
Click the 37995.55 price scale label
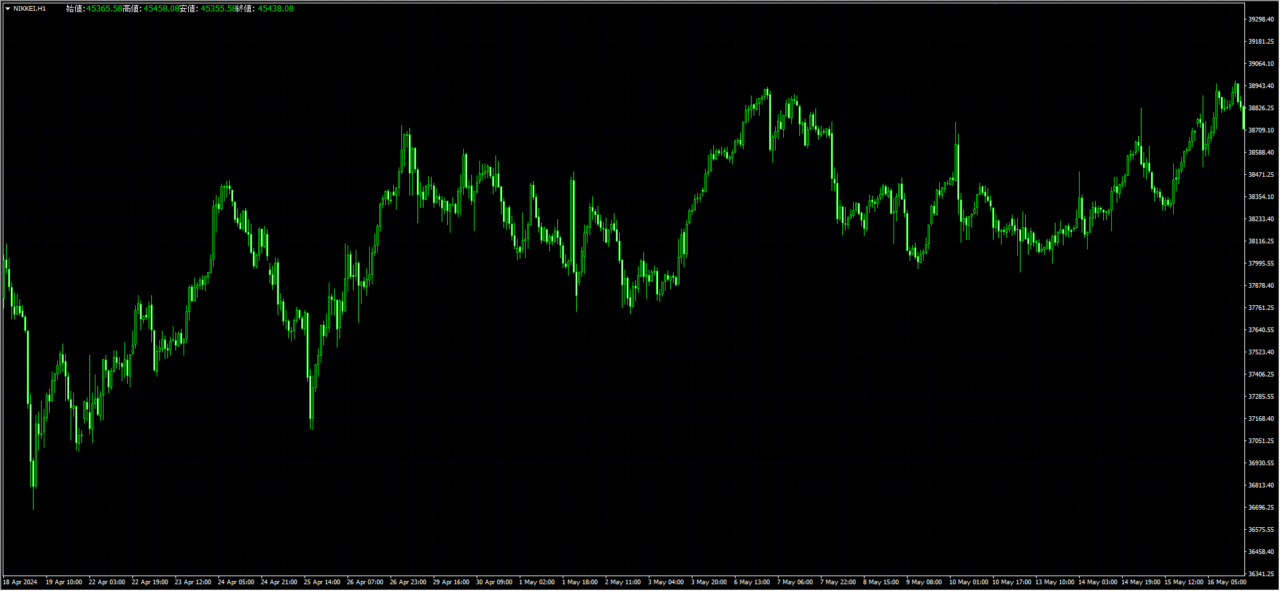point(1261,263)
